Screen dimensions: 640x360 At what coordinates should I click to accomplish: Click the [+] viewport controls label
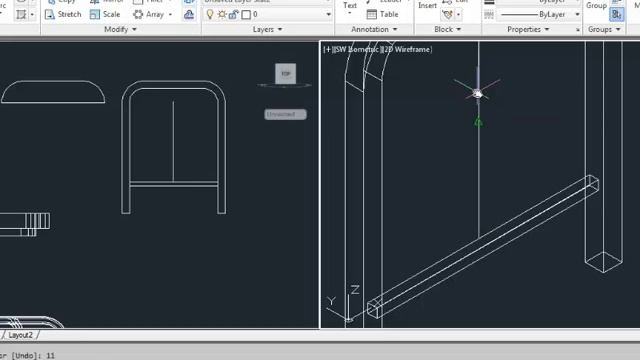(x=327, y=49)
